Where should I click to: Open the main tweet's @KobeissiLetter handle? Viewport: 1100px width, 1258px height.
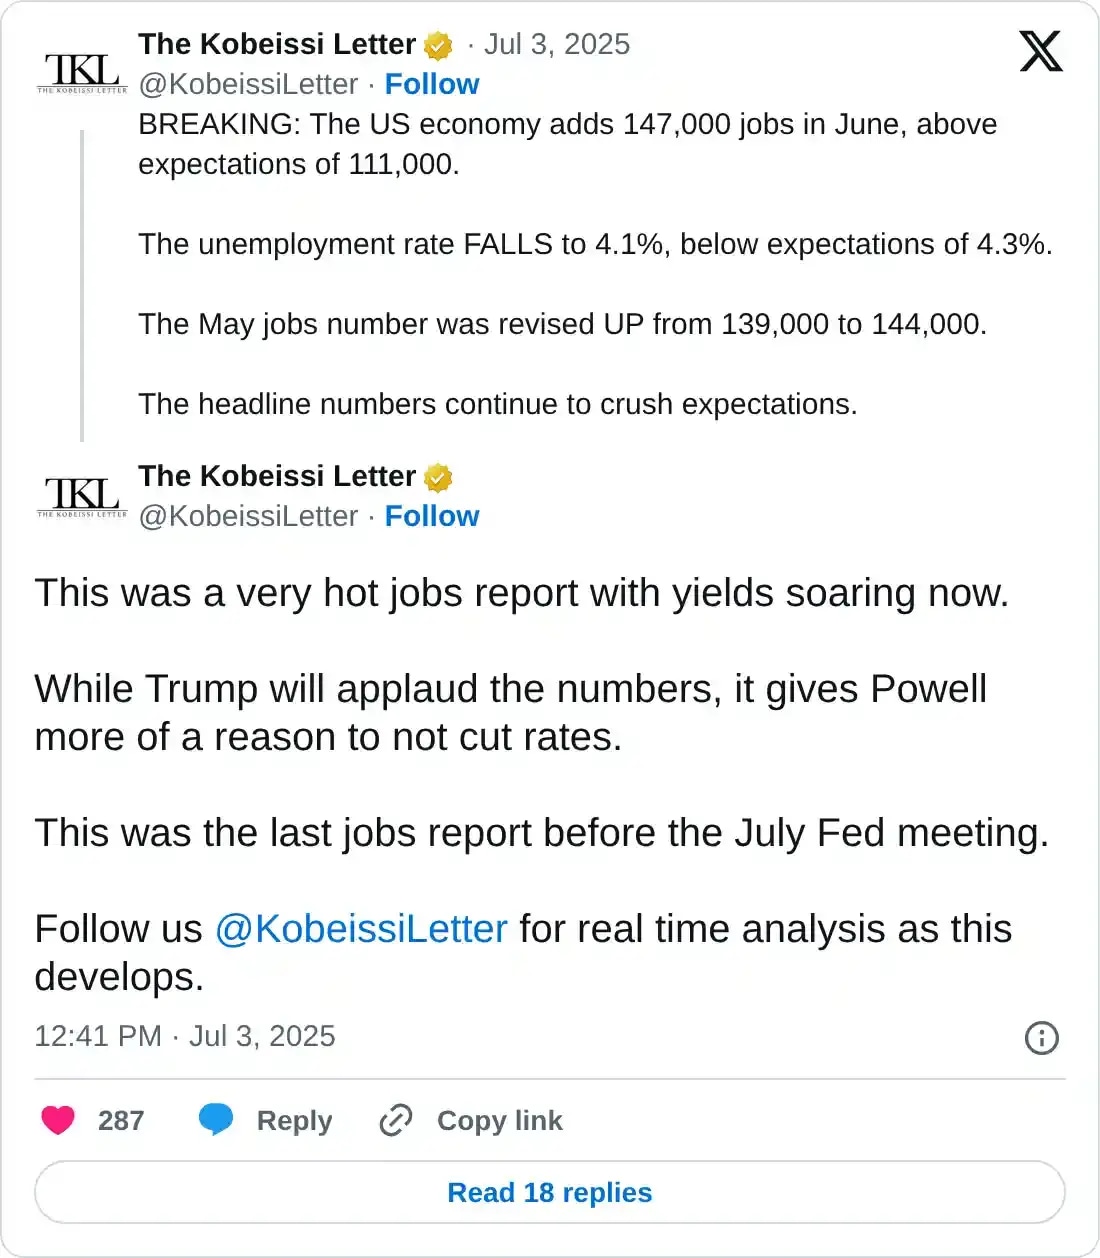point(248,516)
